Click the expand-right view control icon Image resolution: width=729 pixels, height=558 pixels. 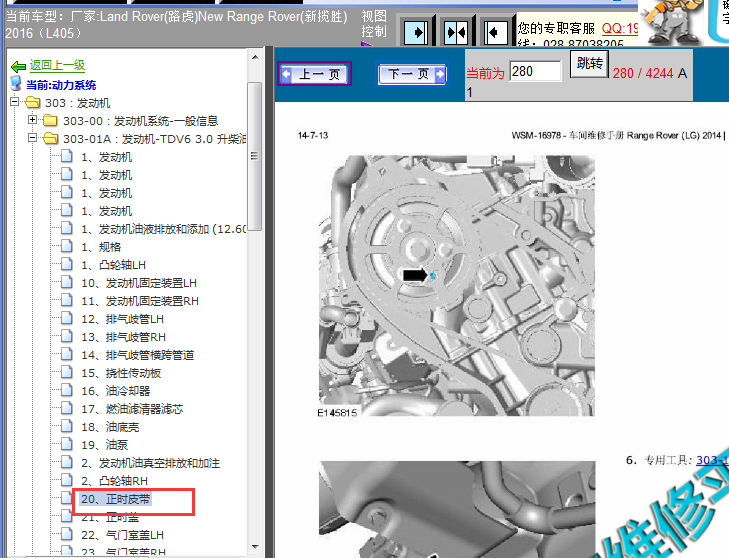pos(416,32)
